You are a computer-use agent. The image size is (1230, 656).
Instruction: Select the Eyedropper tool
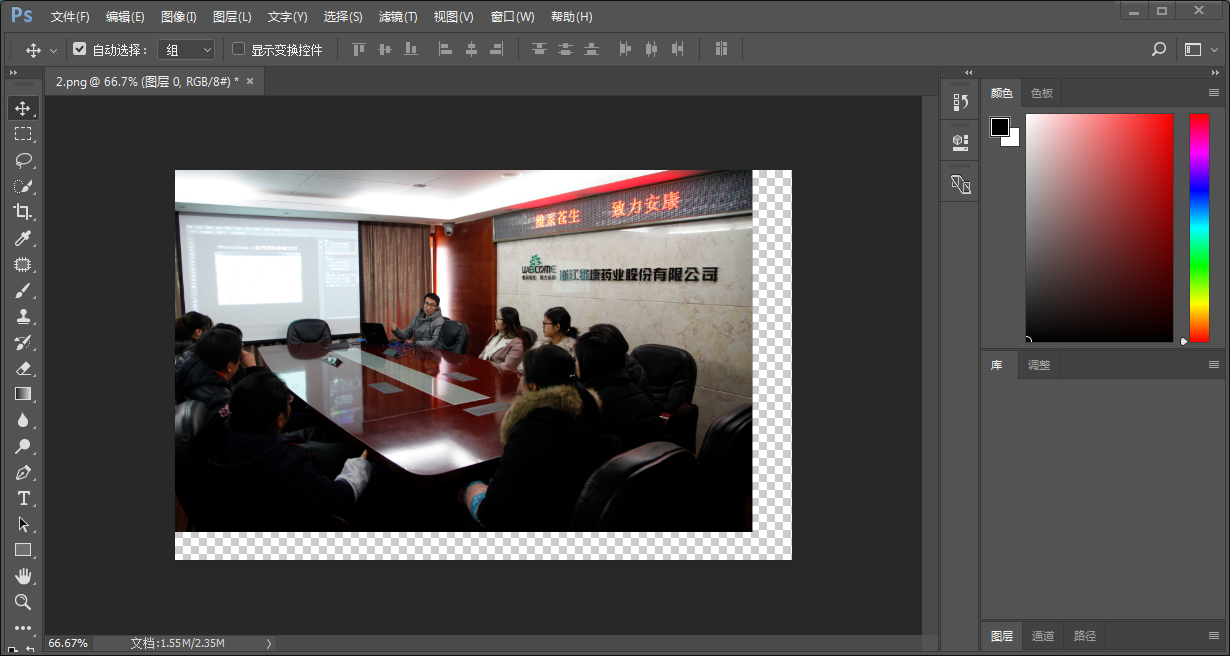(x=22, y=238)
